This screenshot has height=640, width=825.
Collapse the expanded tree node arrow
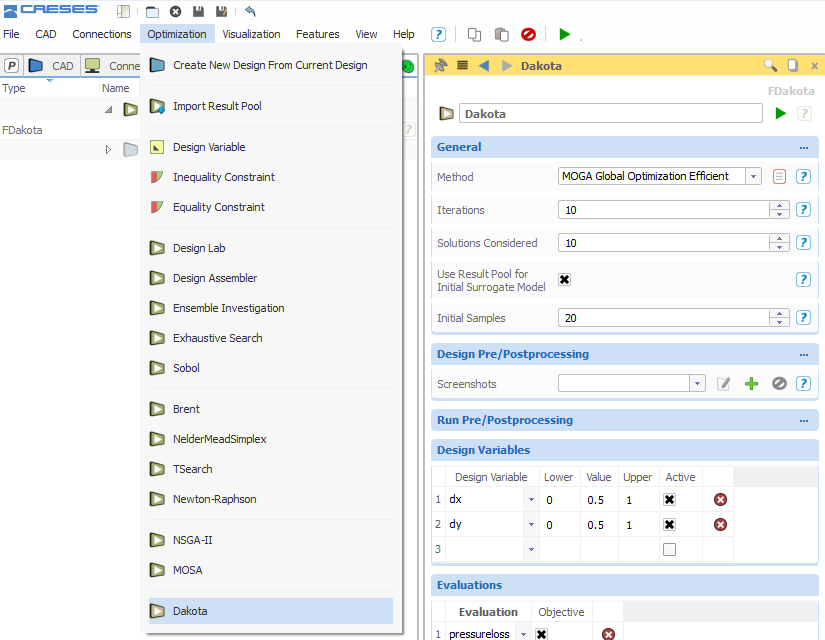click(108, 109)
